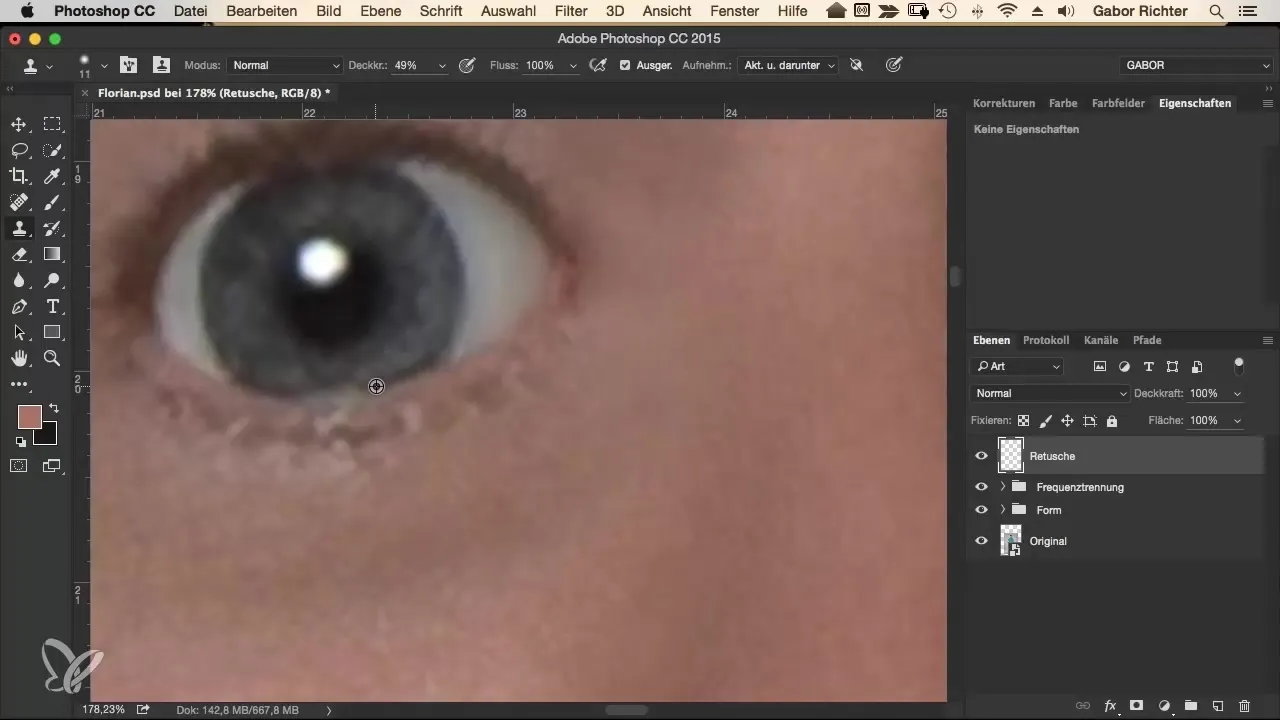Swap foreground and background colors
Screen dimensions: 1280x720
tap(53, 408)
